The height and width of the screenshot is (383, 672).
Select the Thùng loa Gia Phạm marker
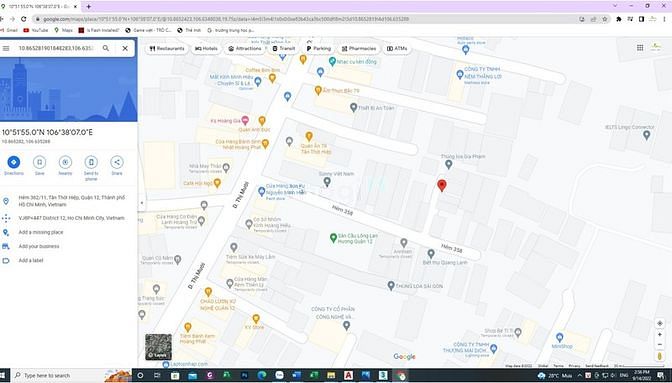pyautogui.click(x=449, y=164)
